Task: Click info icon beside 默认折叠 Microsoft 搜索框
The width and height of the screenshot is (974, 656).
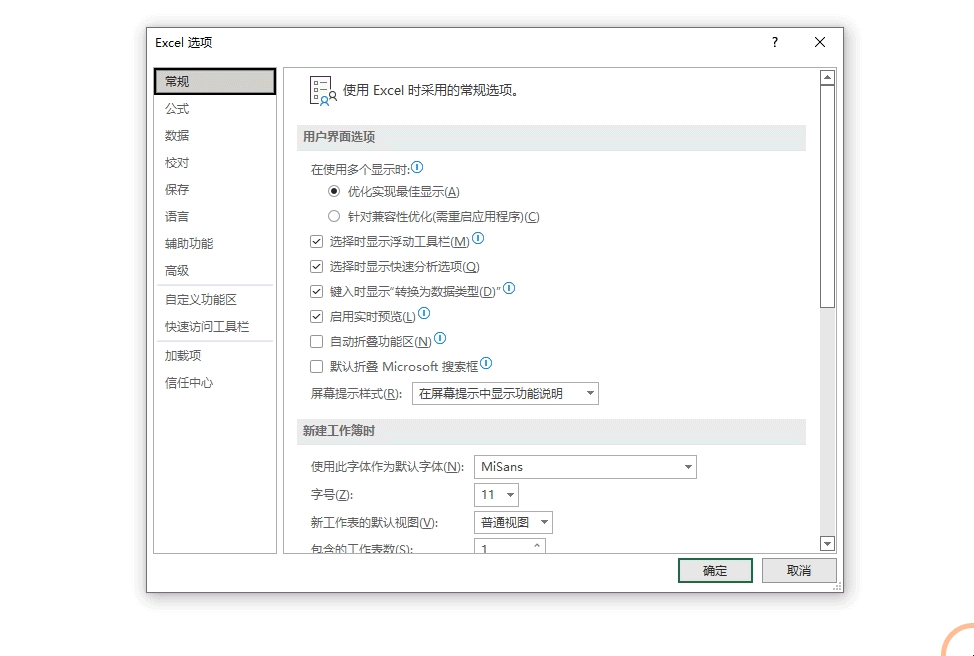Action: coord(486,363)
